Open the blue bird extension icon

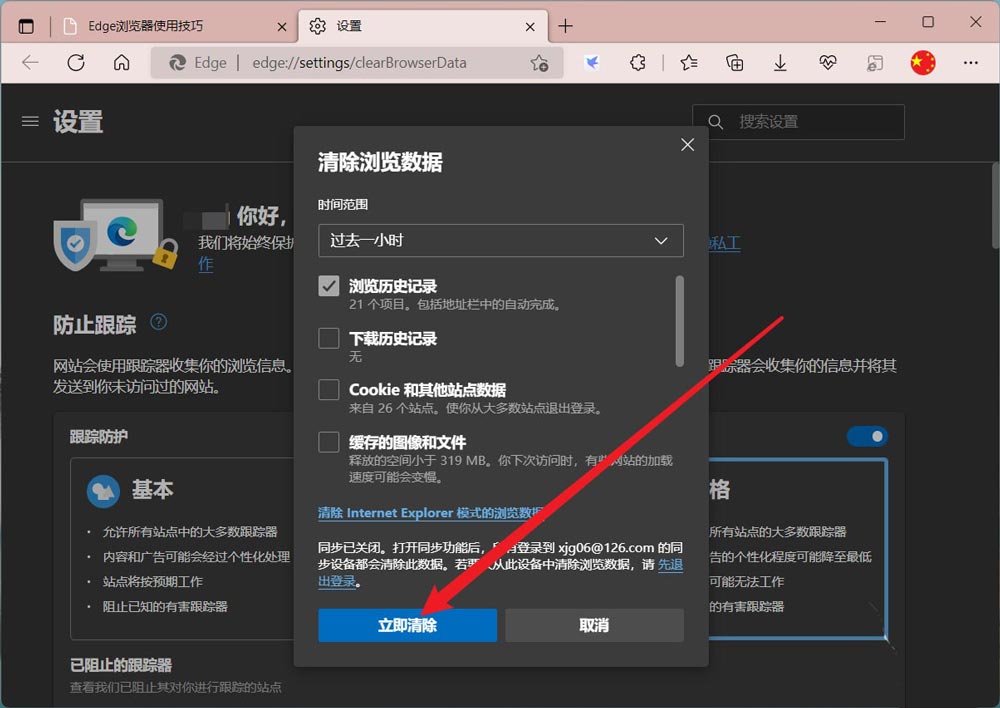point(590,62)
